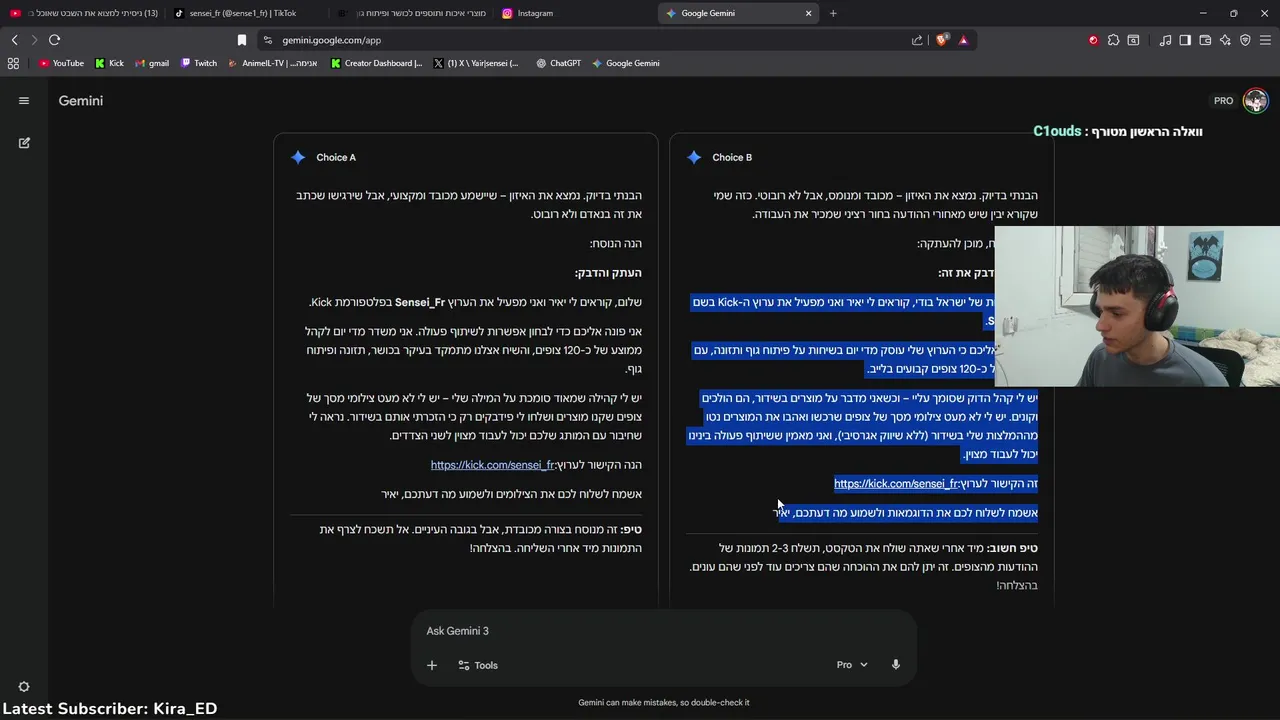The width and height of the screenshot is (1280, 720).
Task: Click the red recording extension icon
Action: pos(1093,40)
